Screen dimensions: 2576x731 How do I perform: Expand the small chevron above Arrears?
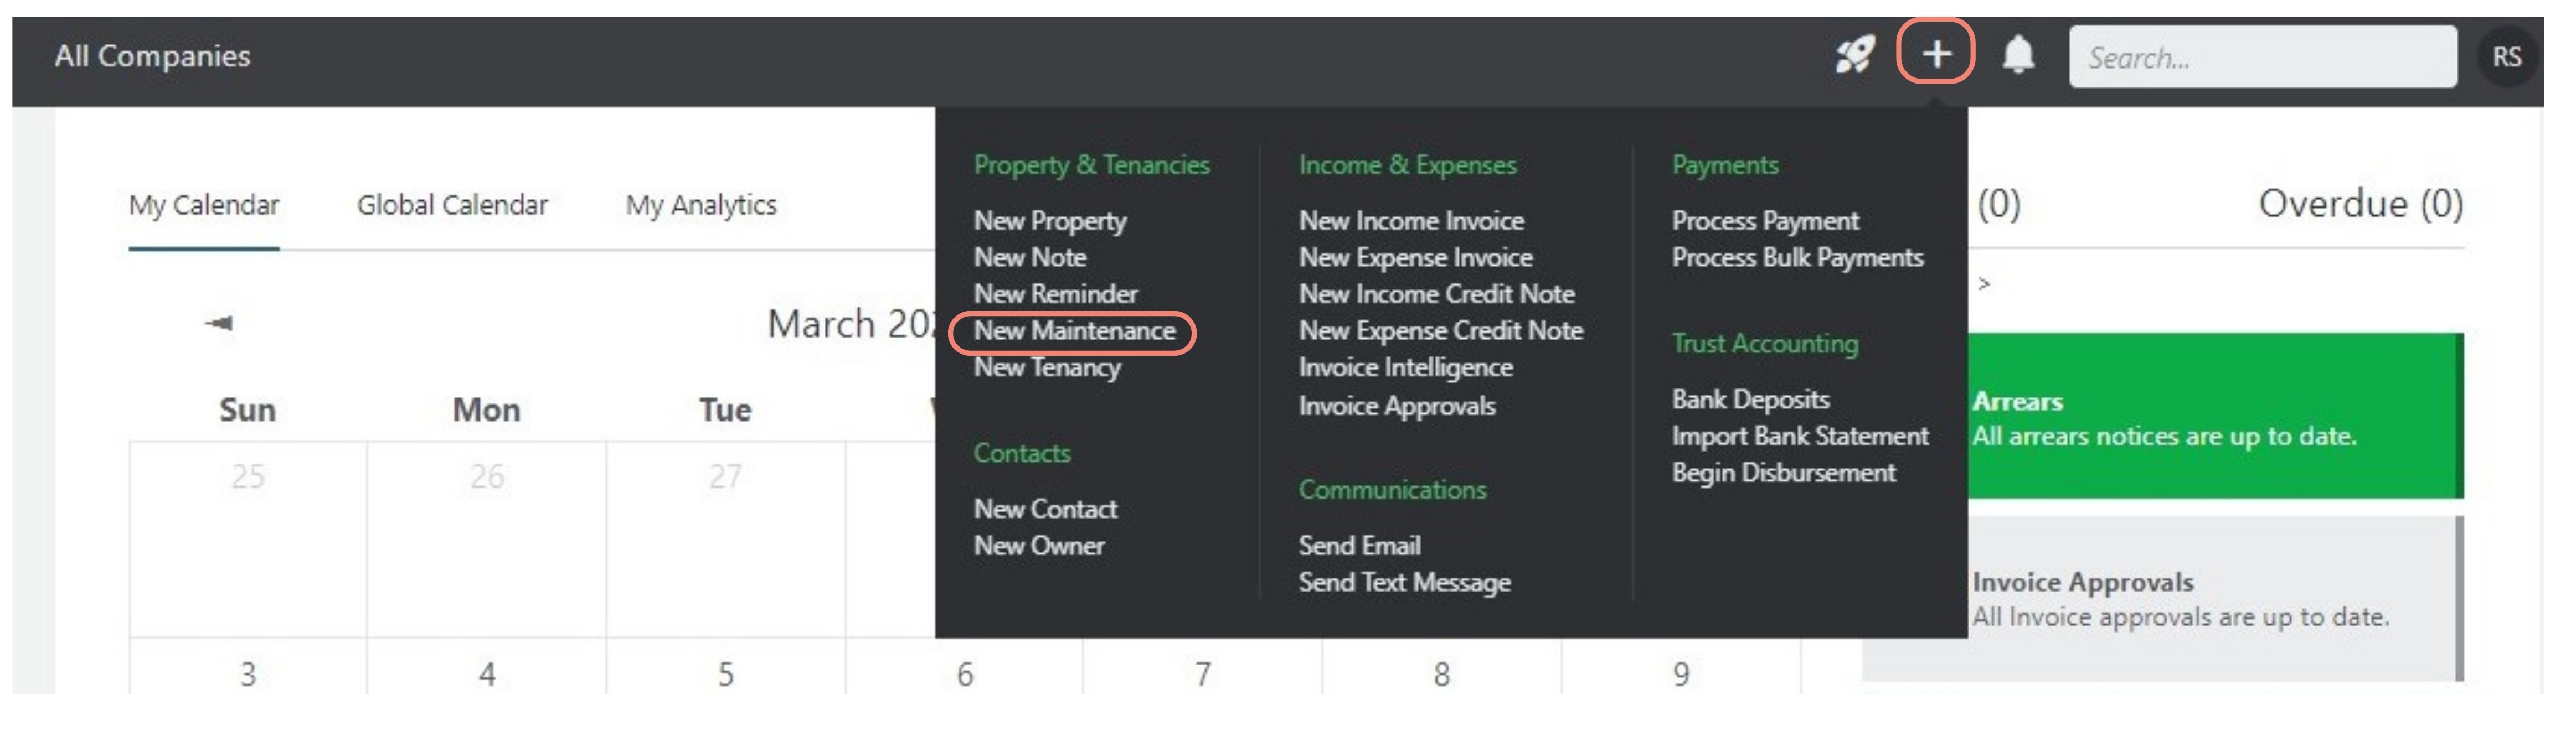tap(1984, 284)
